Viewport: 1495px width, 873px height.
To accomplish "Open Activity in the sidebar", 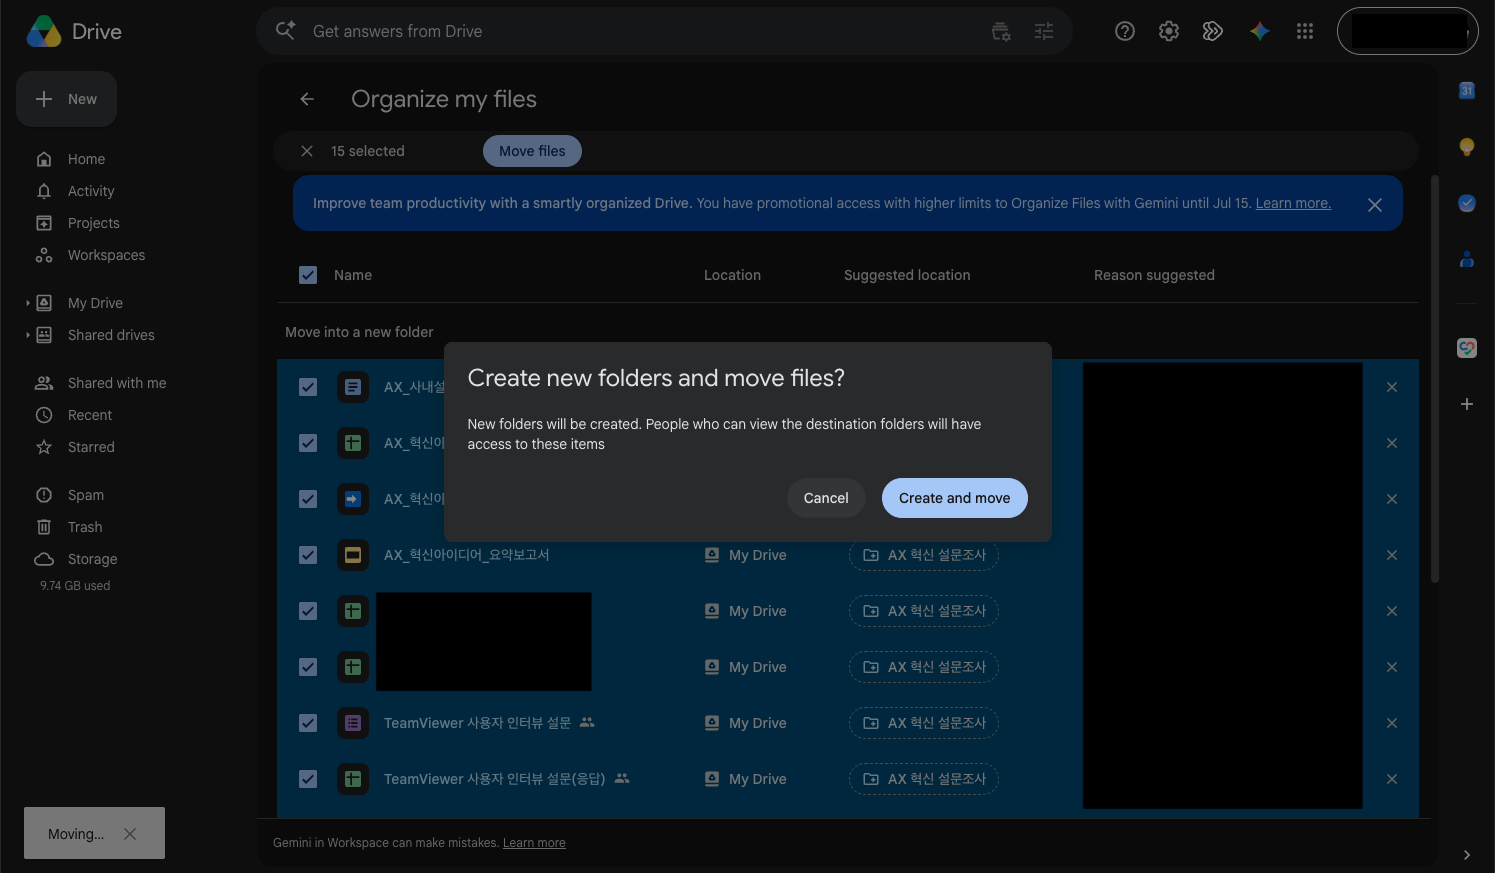I will [91, 191].
